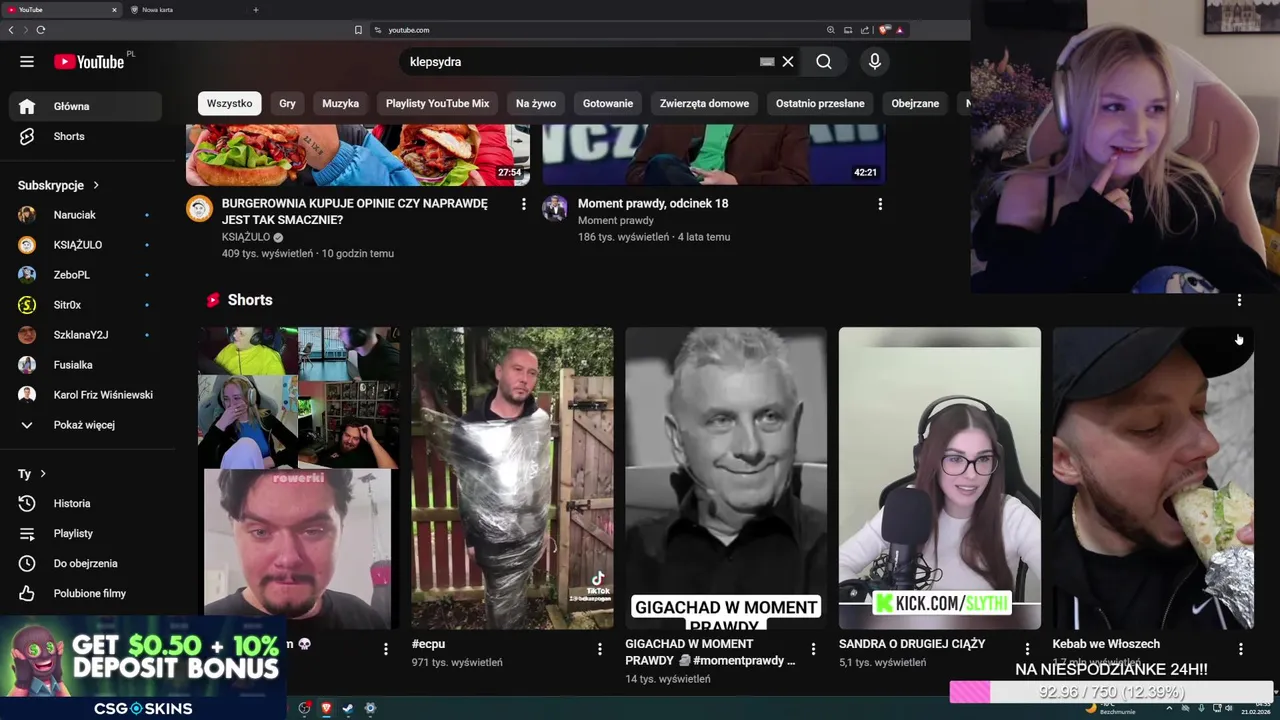The width and height of the screenshot is (1280, 720).
Task: Open Playlisty in sidebar
Action: 85,534
